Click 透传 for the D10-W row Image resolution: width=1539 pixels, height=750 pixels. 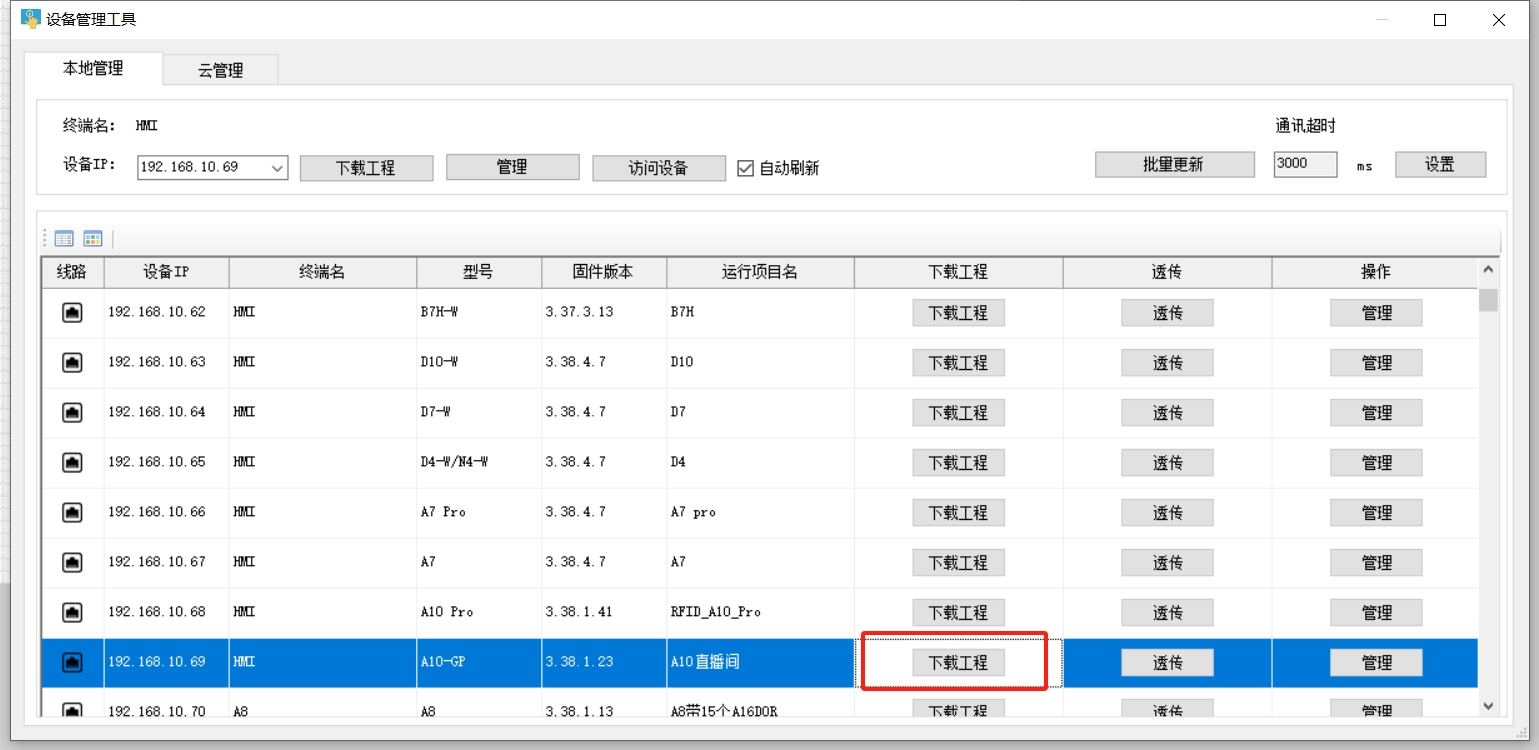click(x=1167, y=363)
